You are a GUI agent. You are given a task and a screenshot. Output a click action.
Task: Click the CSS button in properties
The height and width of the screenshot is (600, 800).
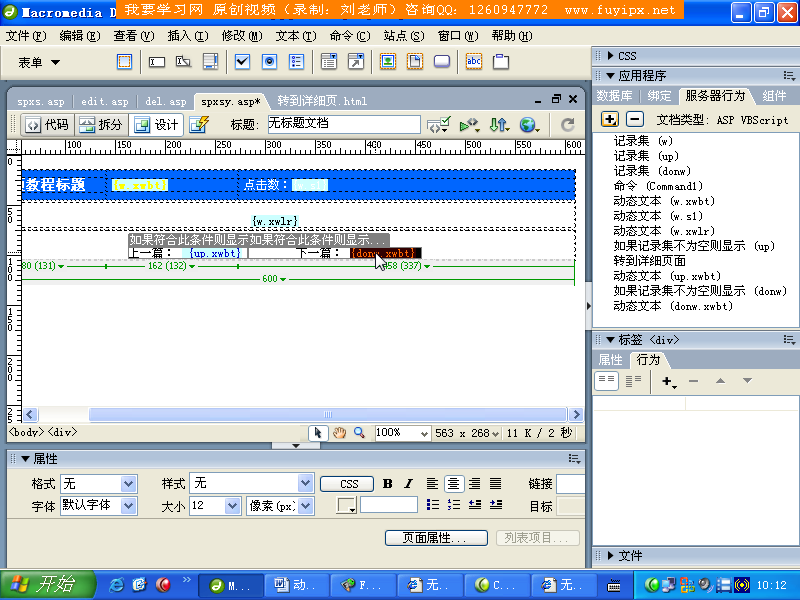click(x=349, y=484)
